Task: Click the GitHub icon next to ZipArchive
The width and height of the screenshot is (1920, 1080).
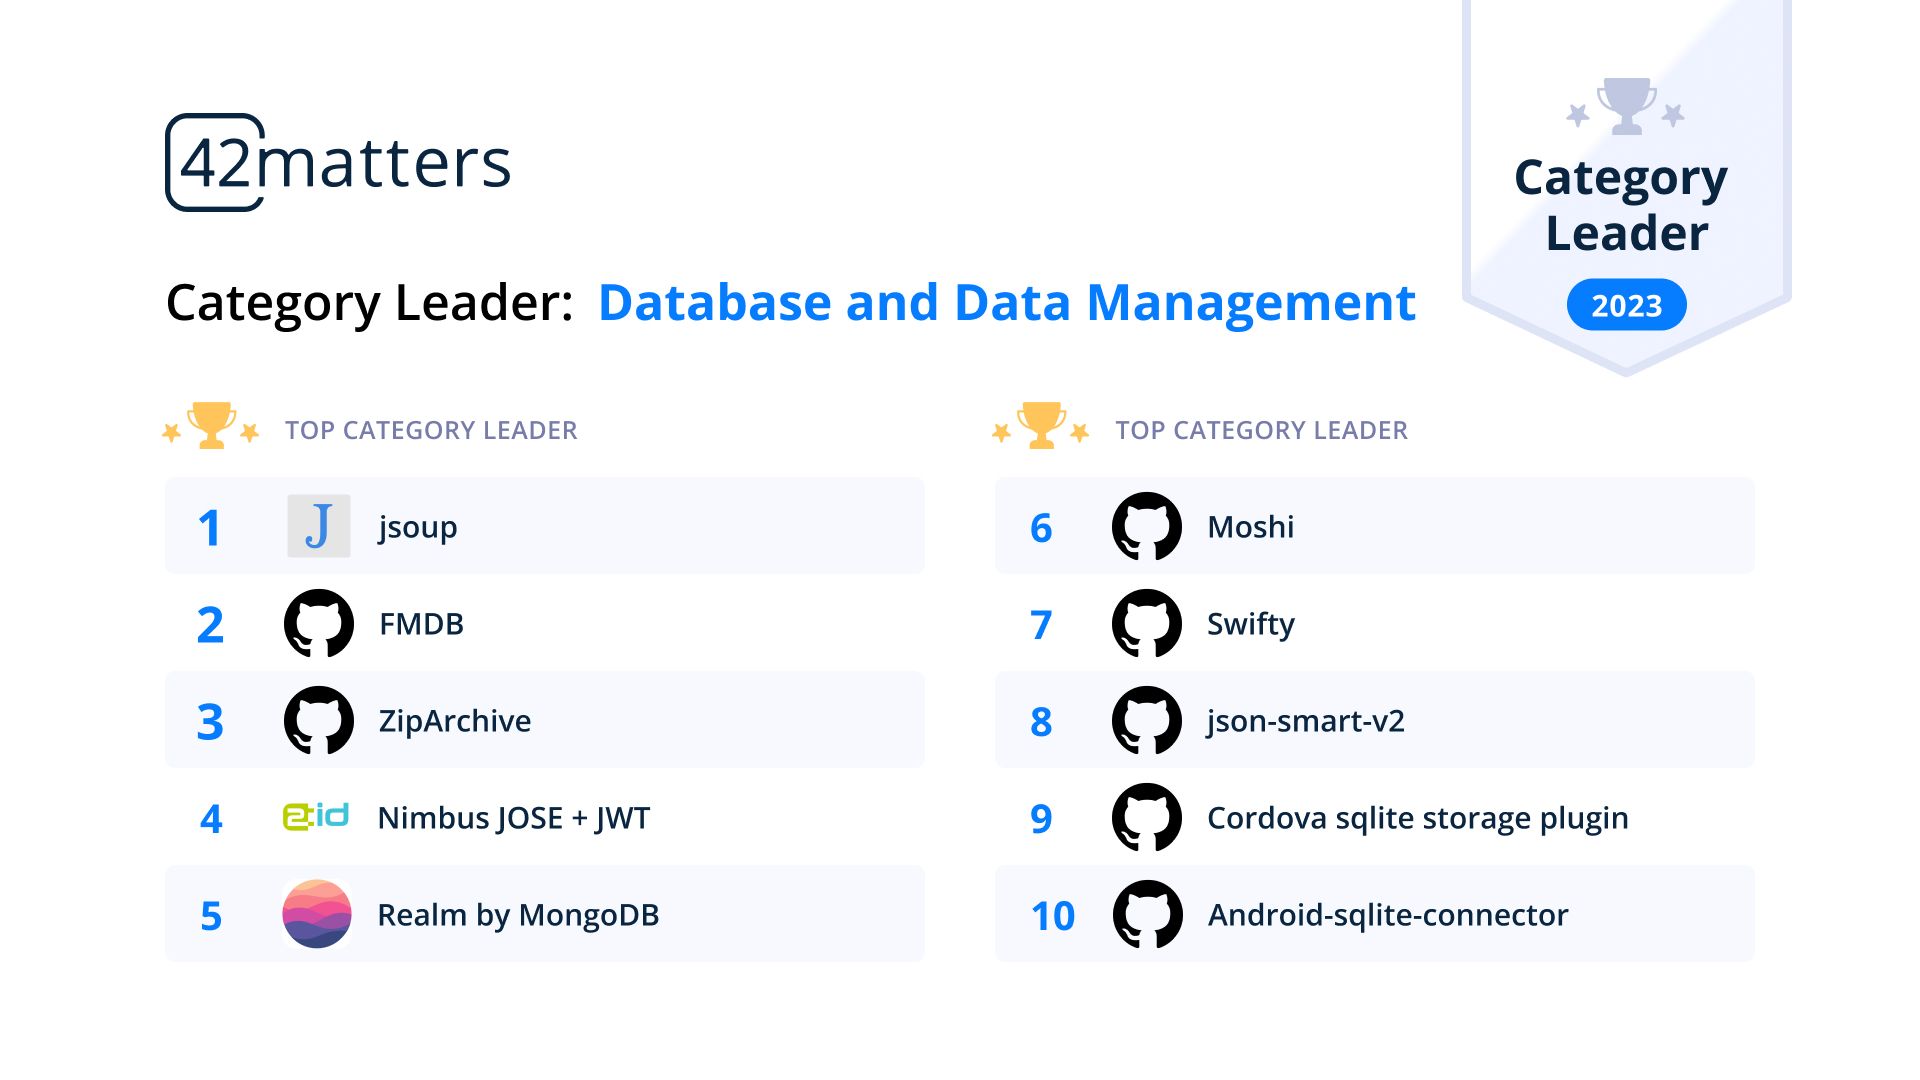Action: (x=318, y=720)
